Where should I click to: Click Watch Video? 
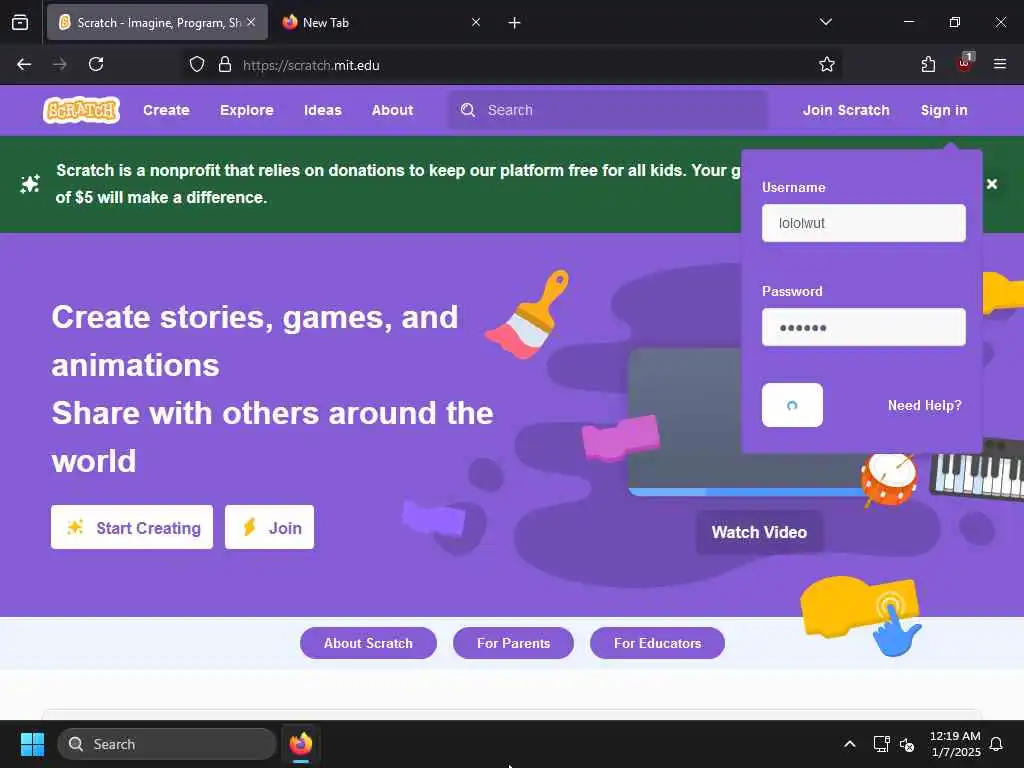[x=760, y=532]
